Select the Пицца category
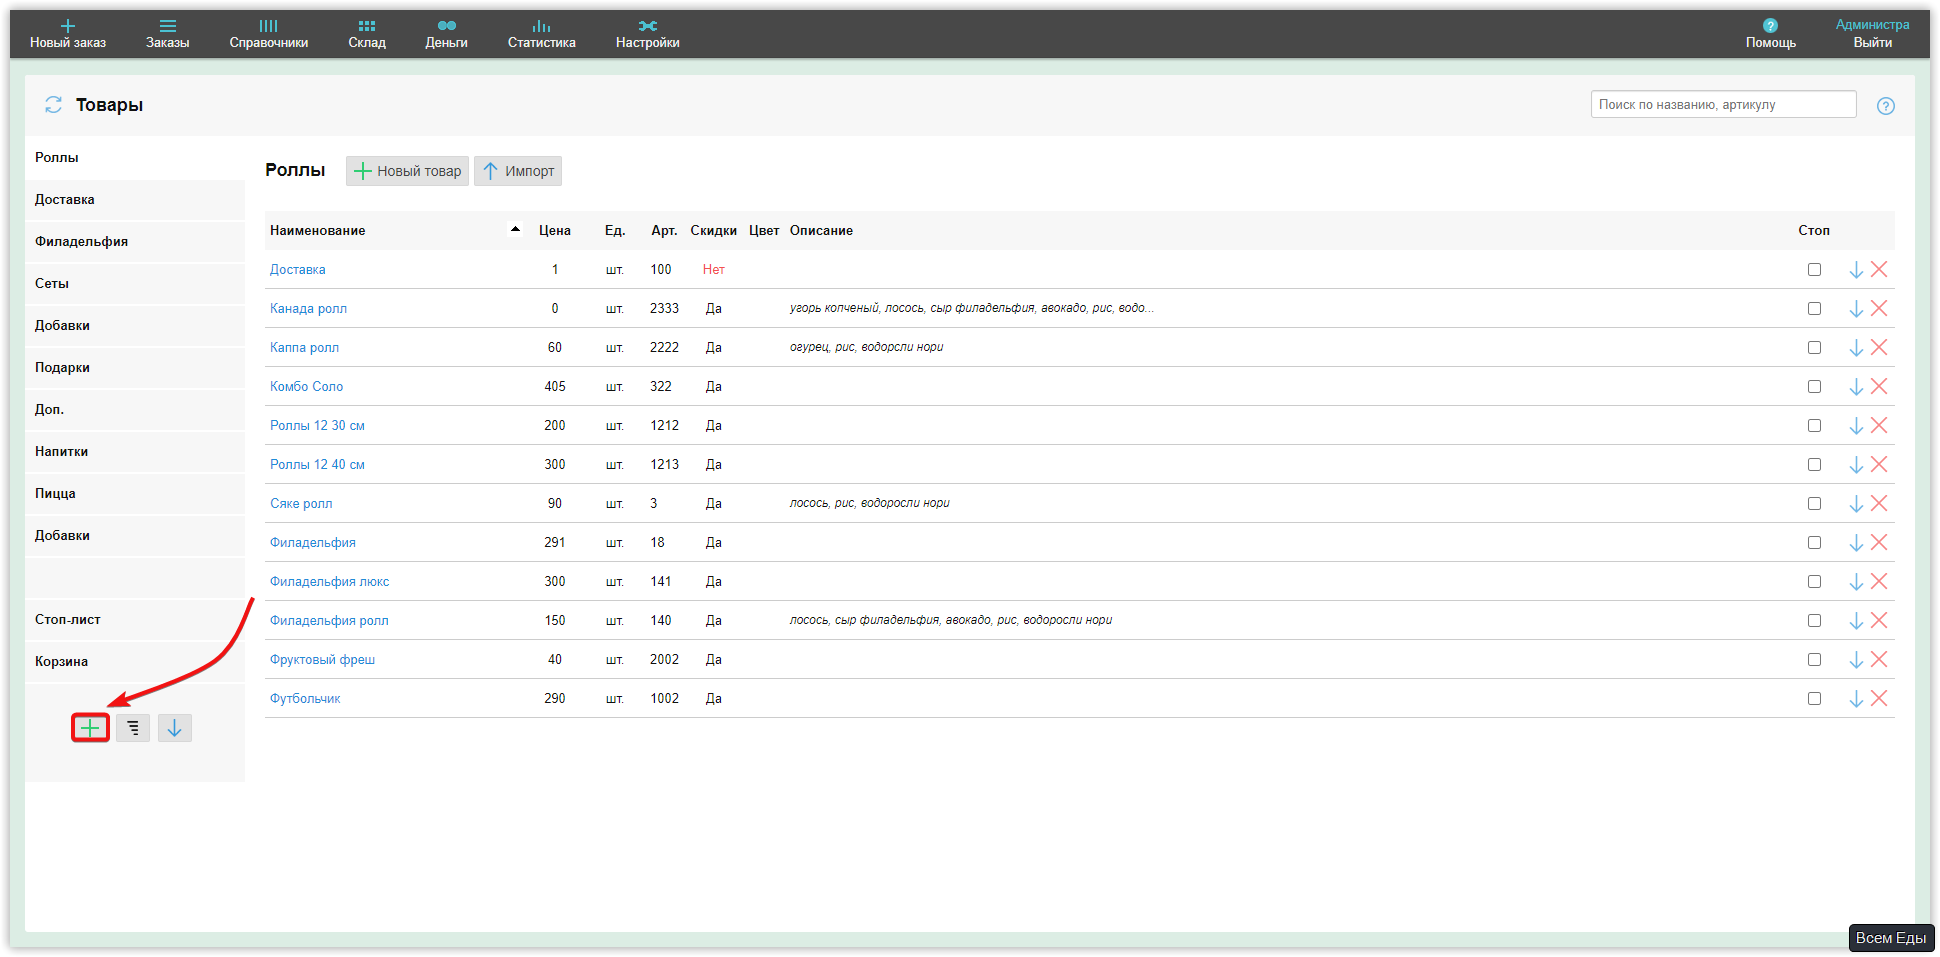The height and width of the screenshot is (957, 1940). point(135,493)
